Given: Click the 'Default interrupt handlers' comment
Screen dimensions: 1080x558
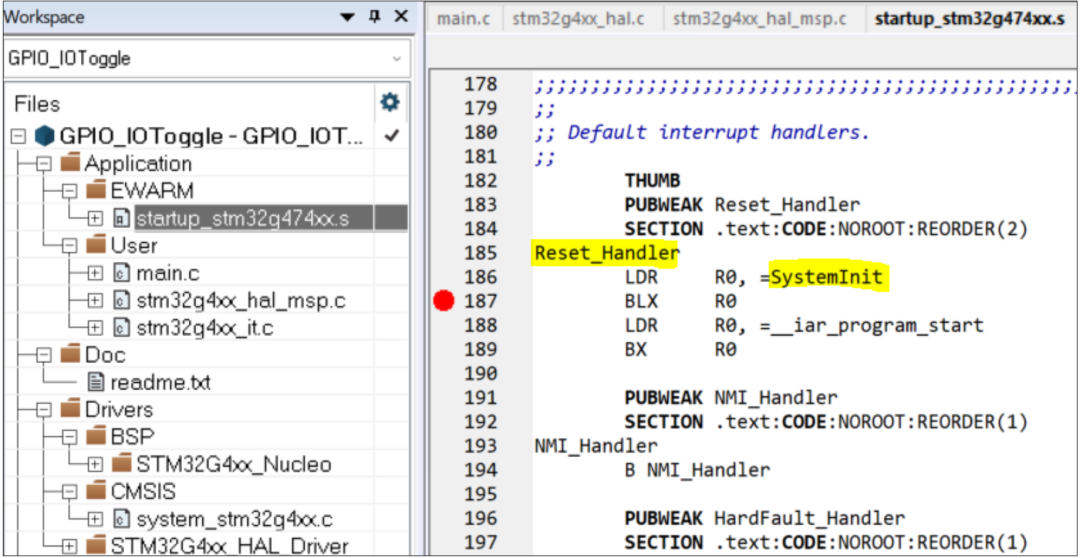Looking at the screenshot, I should tap(702, 132).
